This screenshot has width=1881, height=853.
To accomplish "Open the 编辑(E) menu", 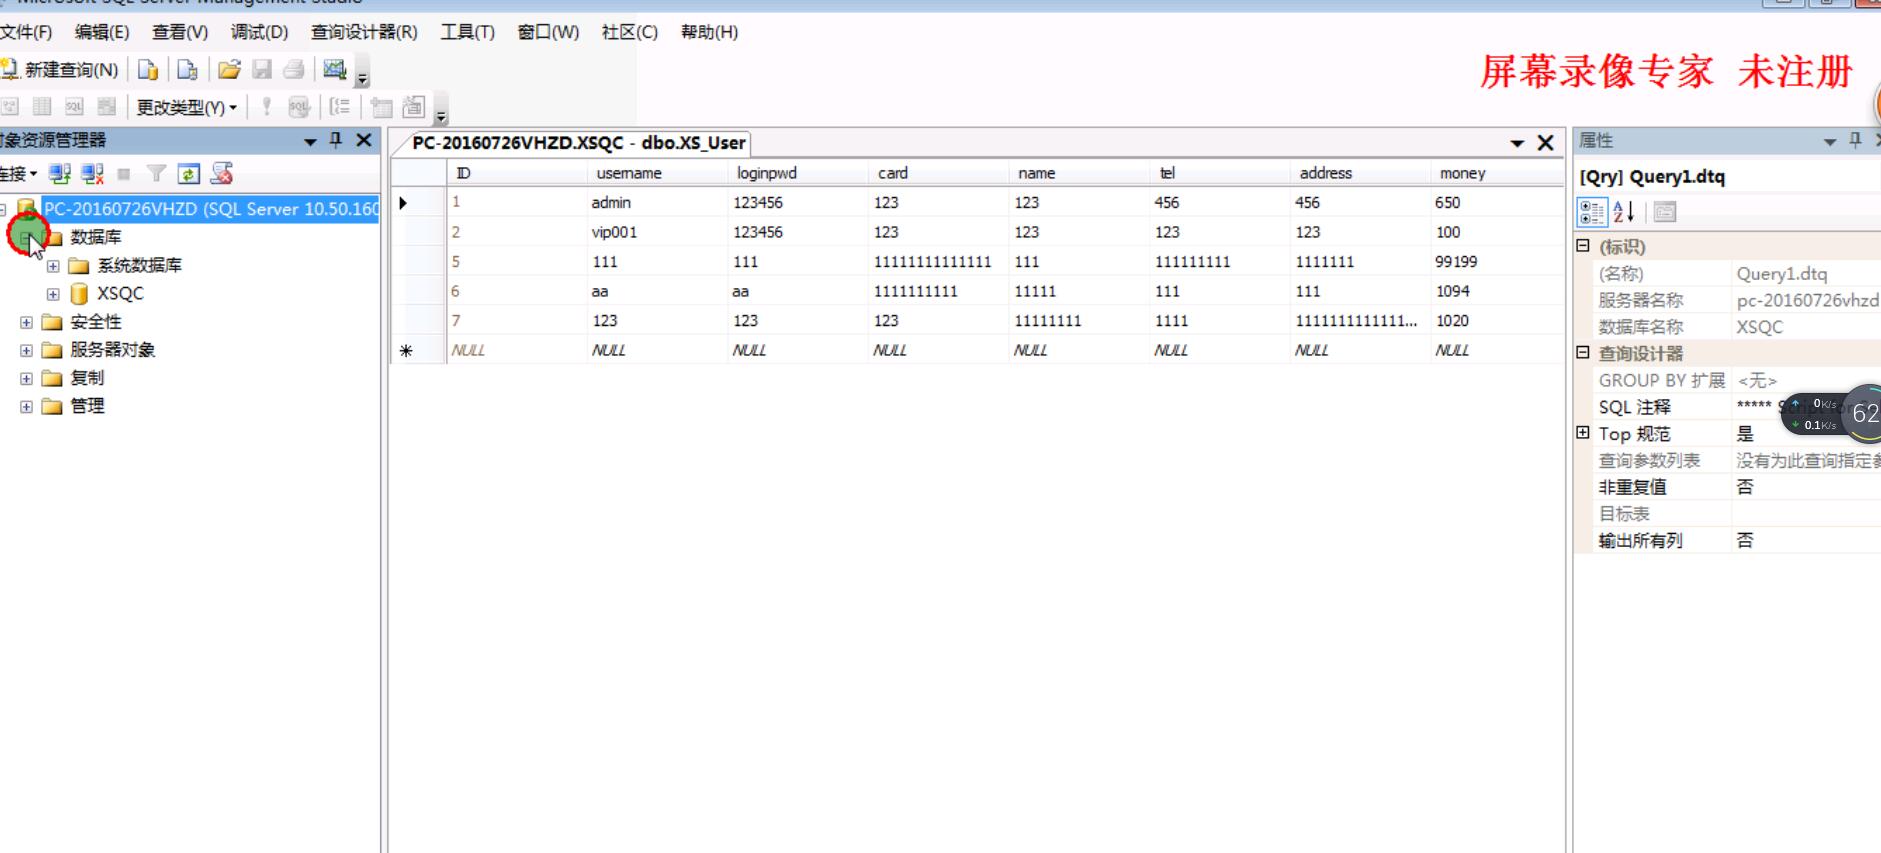I will [x=102, y=32].
